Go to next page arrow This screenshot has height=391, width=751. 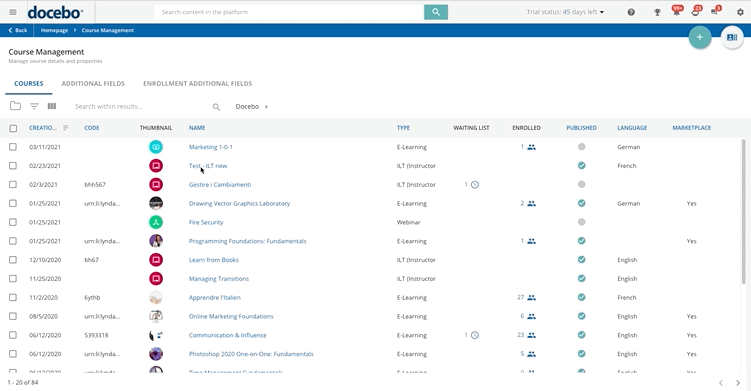pyautogui.click(x=738, y=382)
